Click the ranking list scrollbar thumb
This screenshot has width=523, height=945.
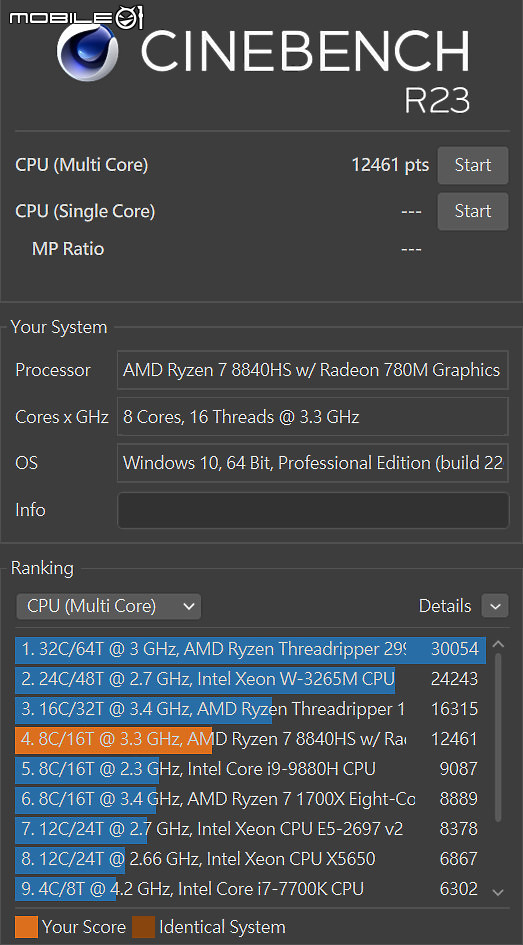click(498, 737)
